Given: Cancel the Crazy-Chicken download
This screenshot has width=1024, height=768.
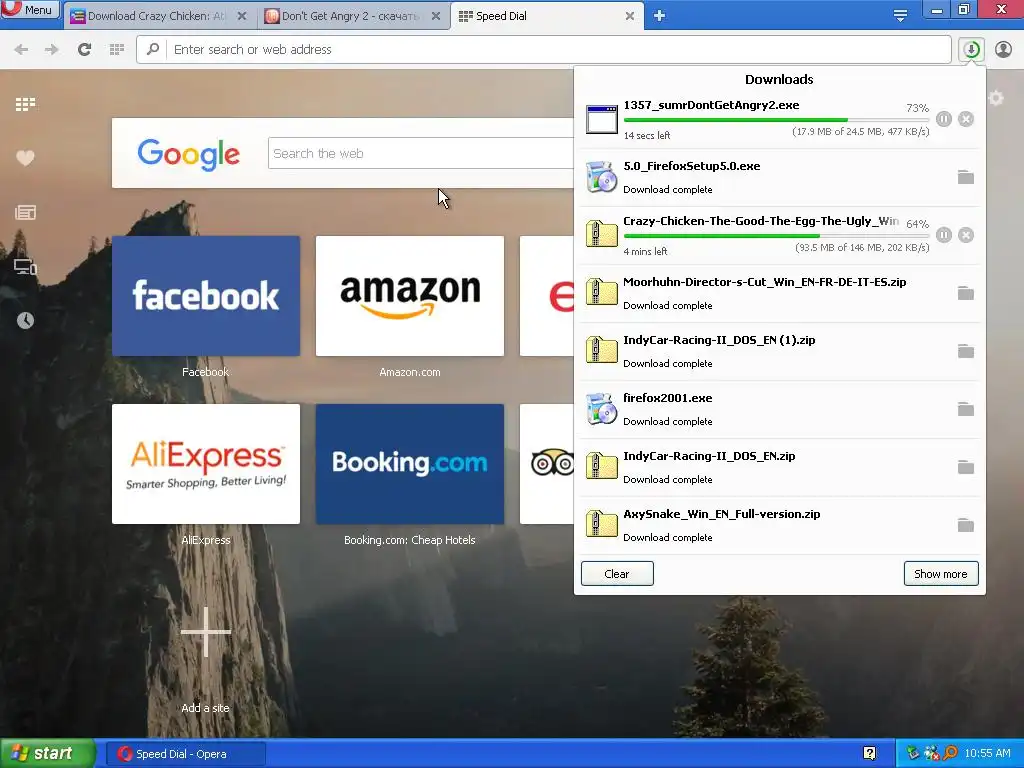Looking at the screenshot, I should 966,235.
